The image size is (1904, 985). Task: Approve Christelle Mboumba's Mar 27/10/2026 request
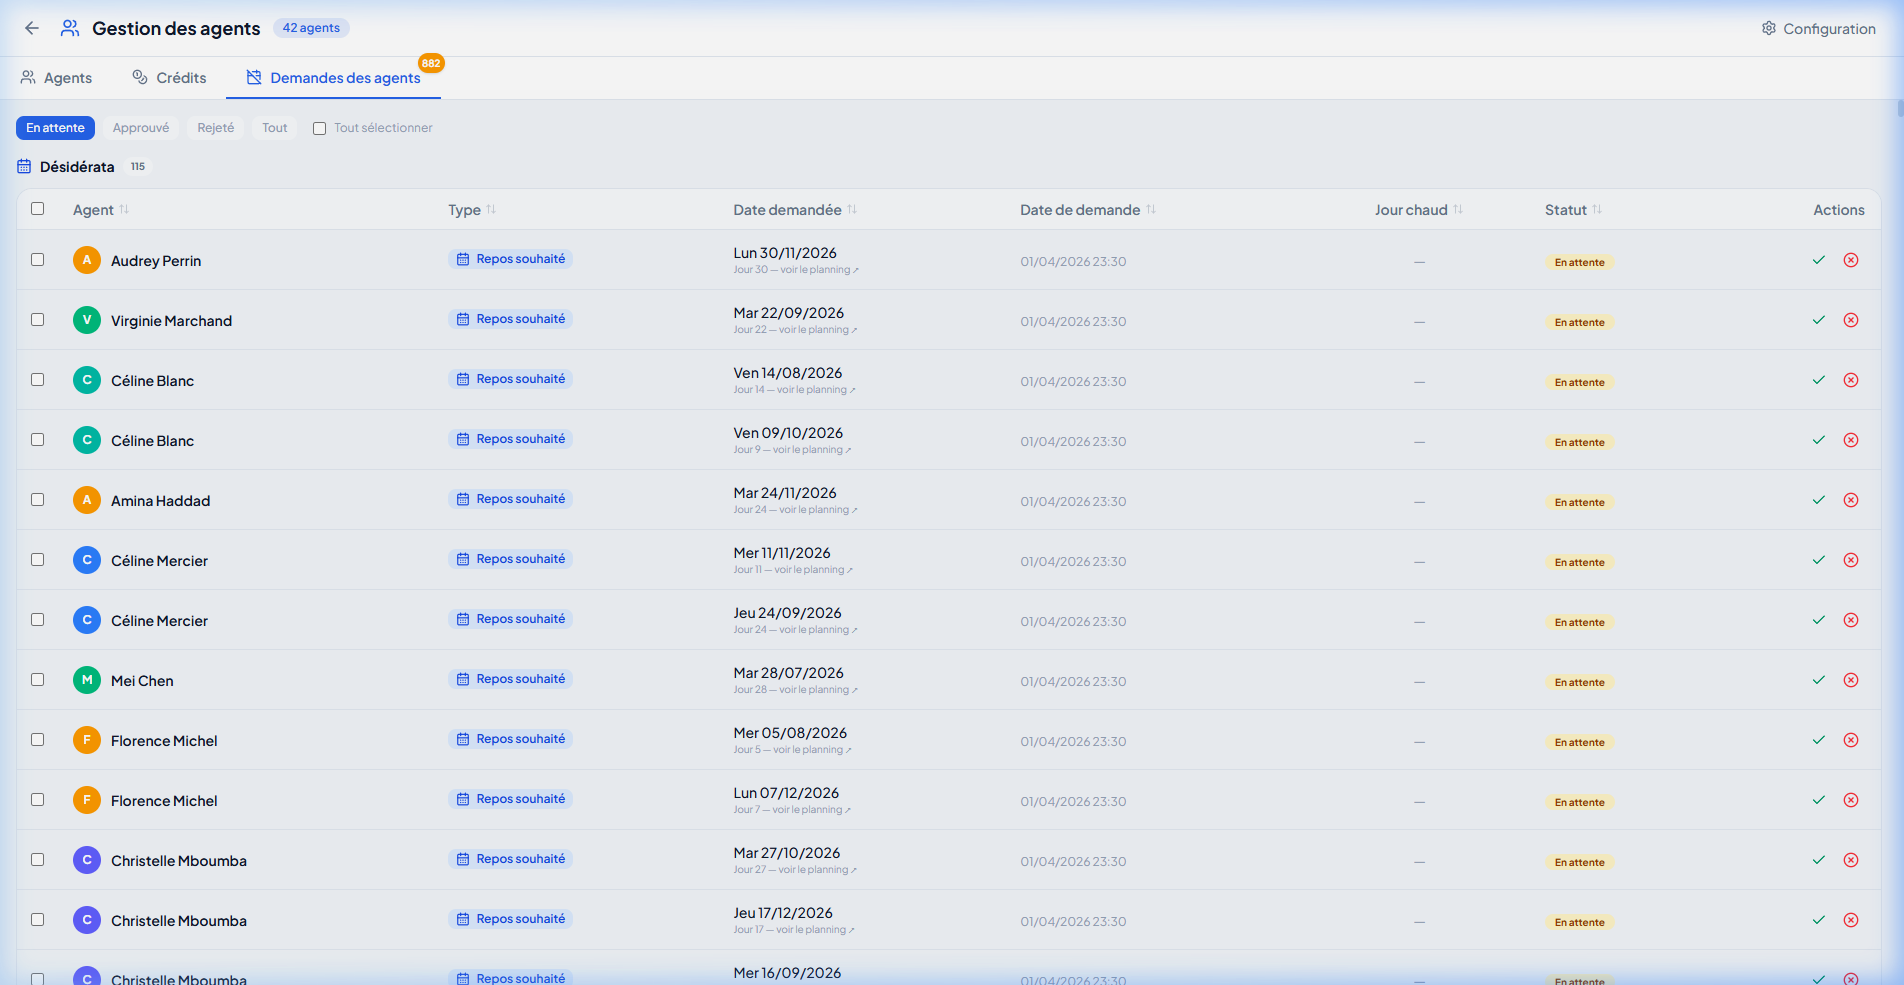(1819, 860)
